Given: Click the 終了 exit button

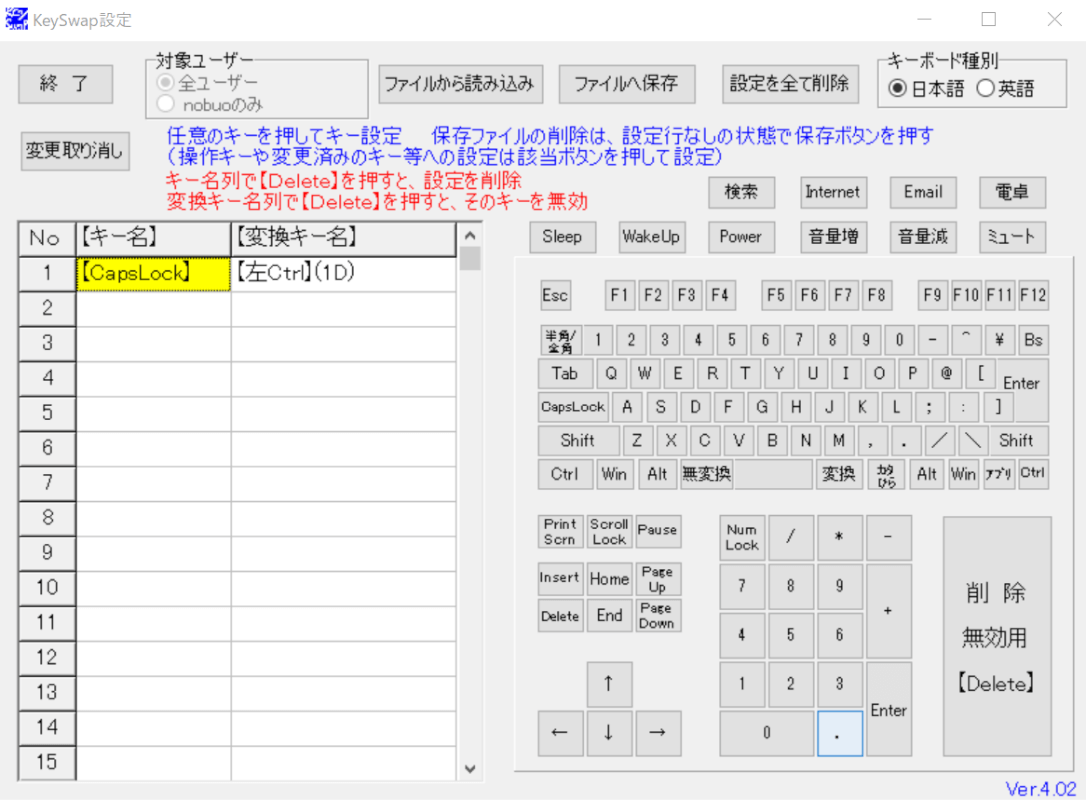Looking at the screenshot, I should 65,84.
